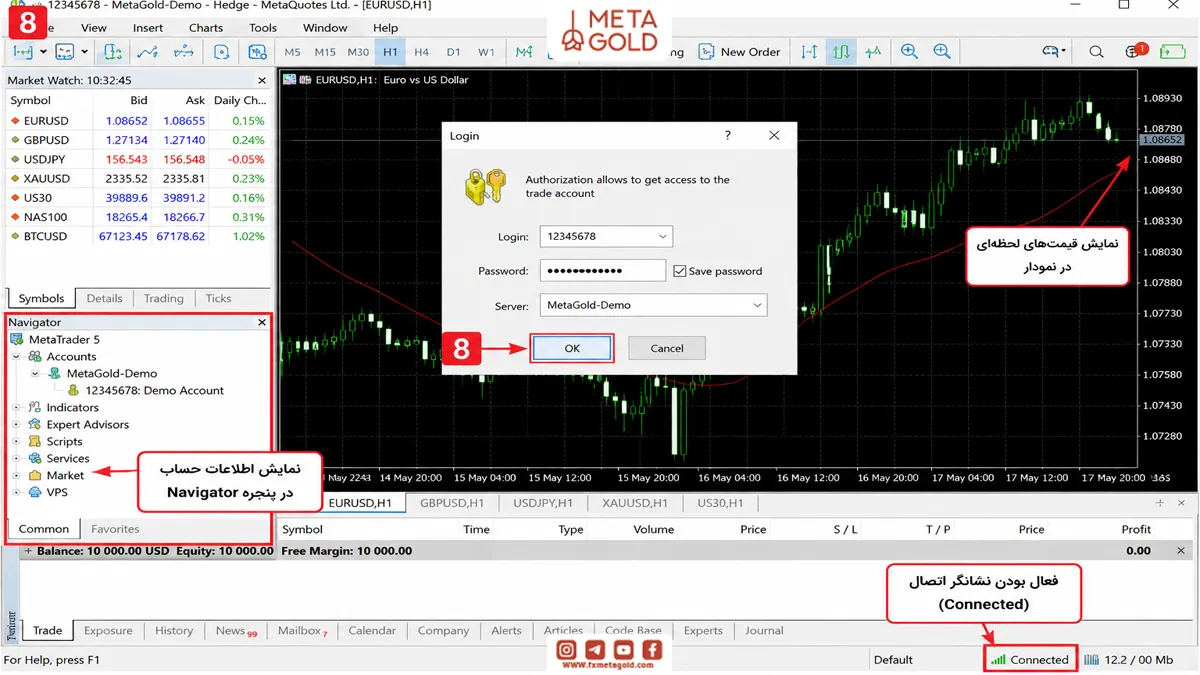
Task: Switch to the History tab
Action: click(174, 631)
